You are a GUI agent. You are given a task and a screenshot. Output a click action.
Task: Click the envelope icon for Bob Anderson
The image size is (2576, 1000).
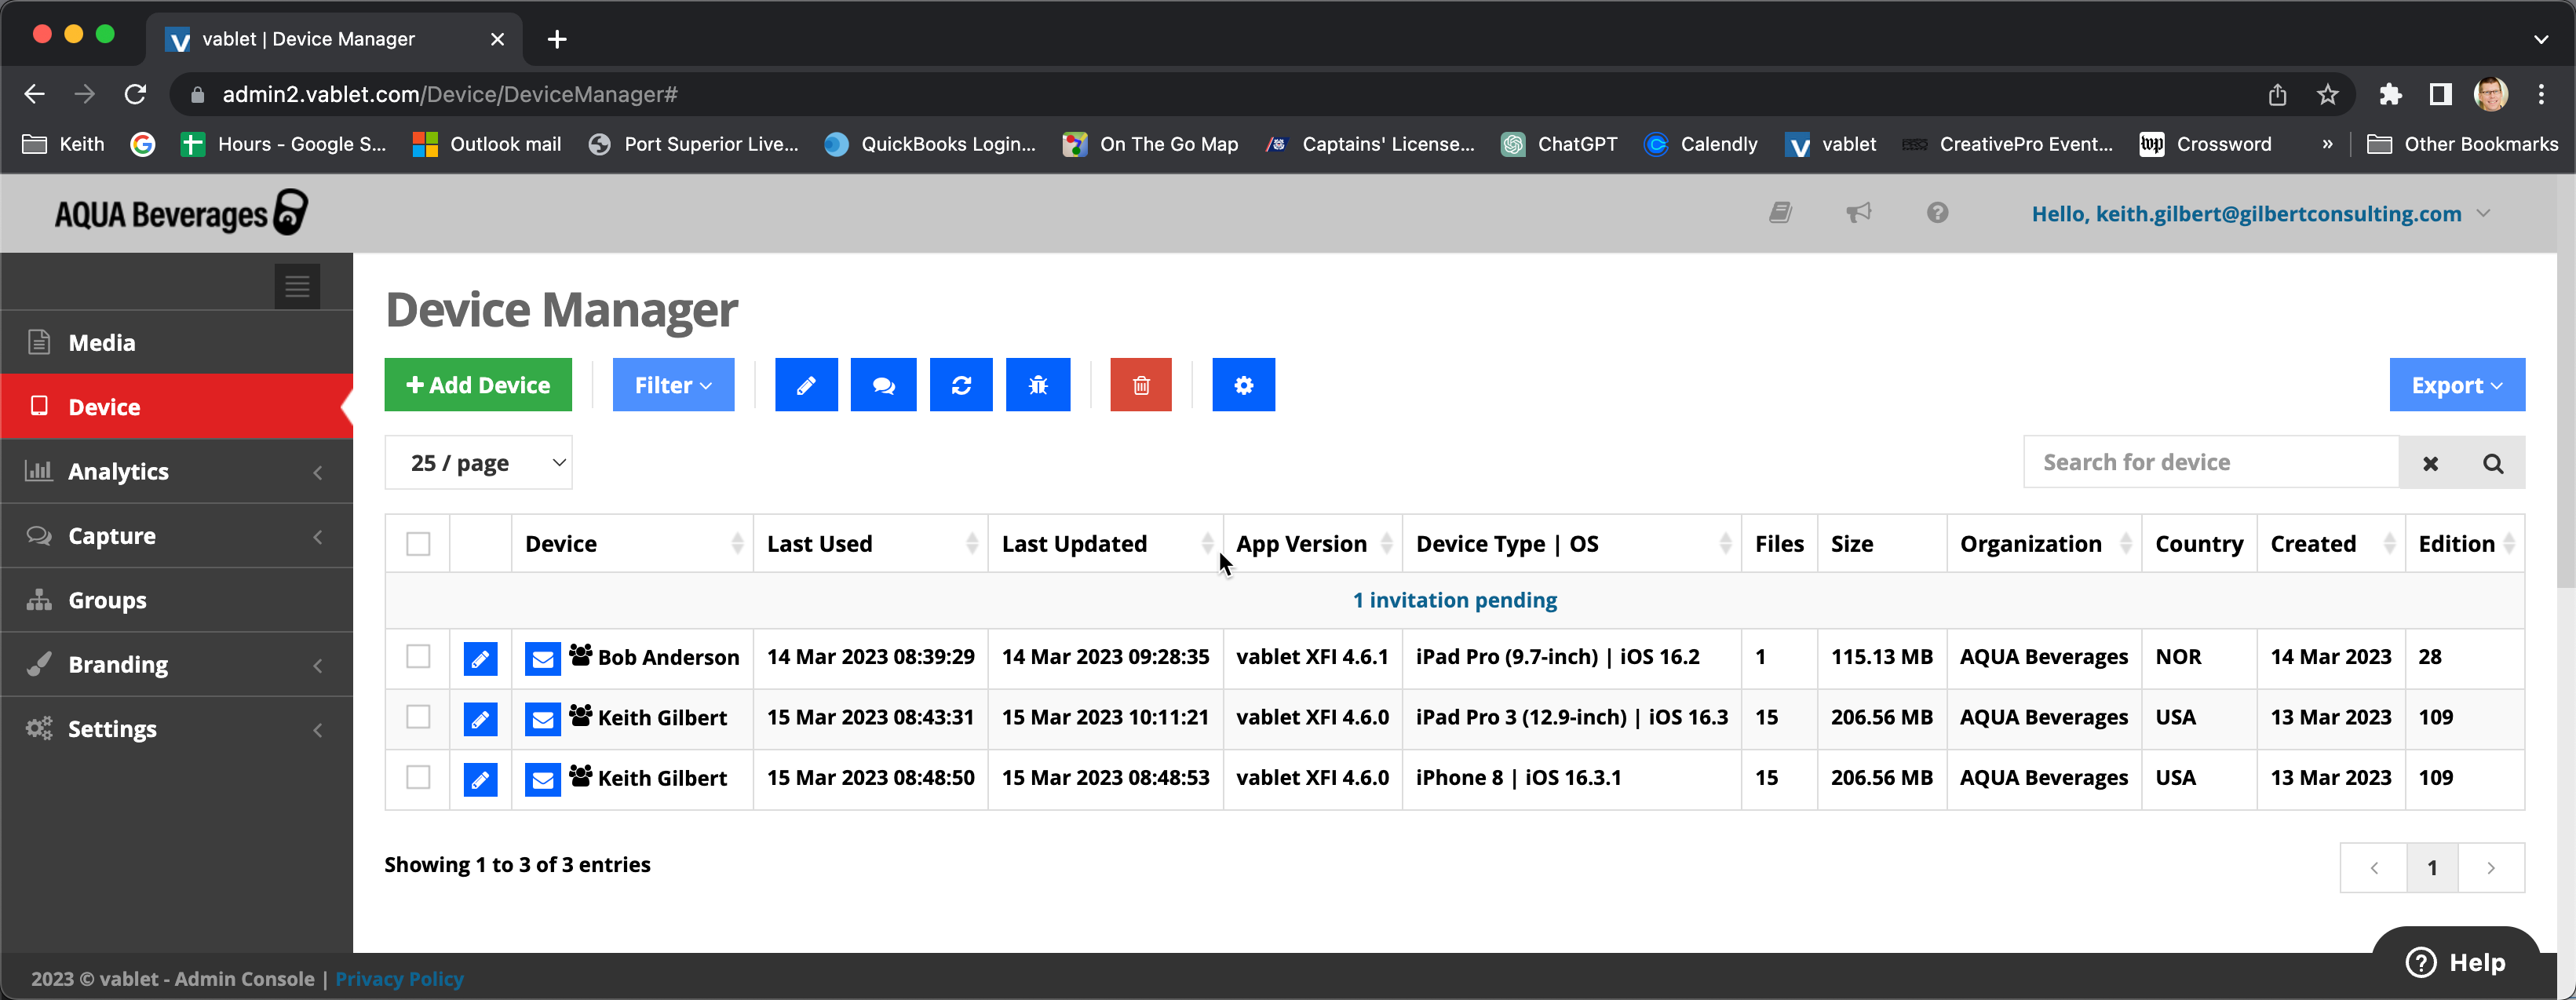(542, 659)
